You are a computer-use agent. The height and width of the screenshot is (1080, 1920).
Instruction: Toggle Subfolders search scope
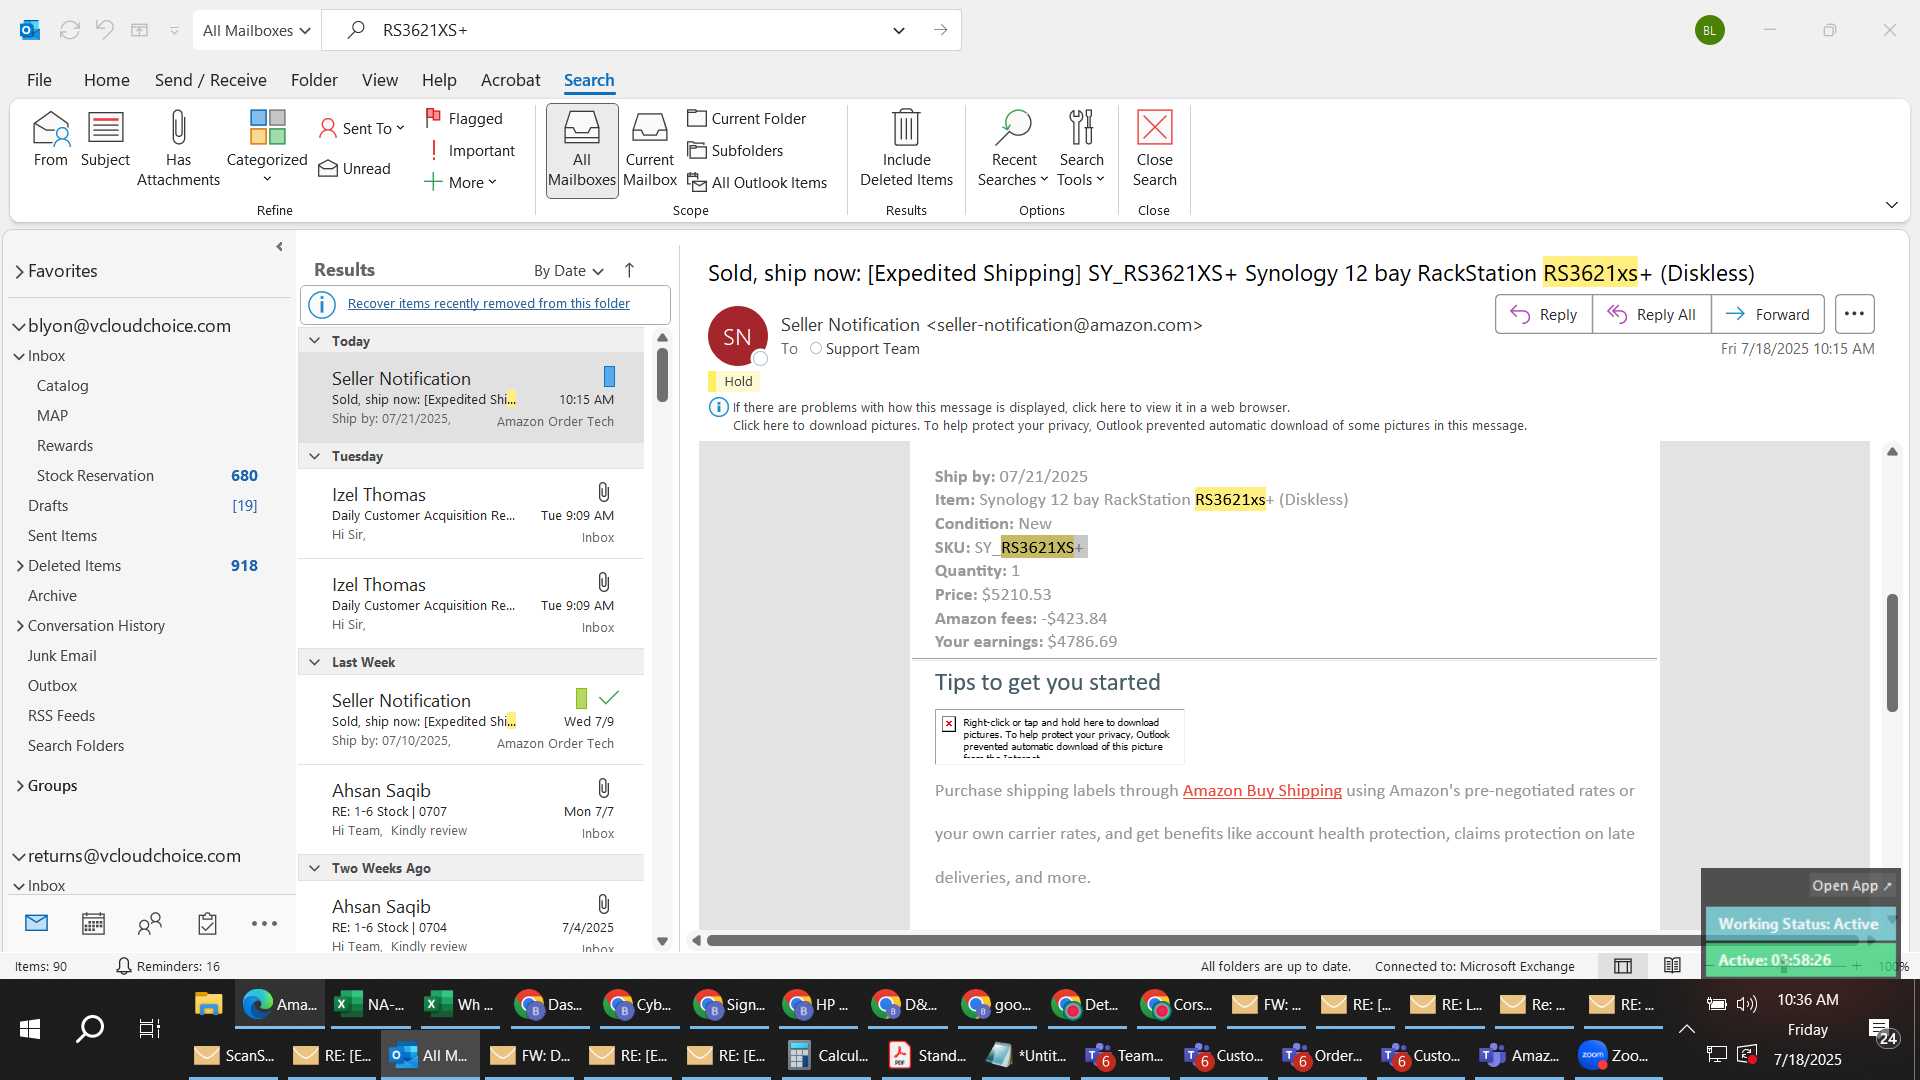point(735,150)
